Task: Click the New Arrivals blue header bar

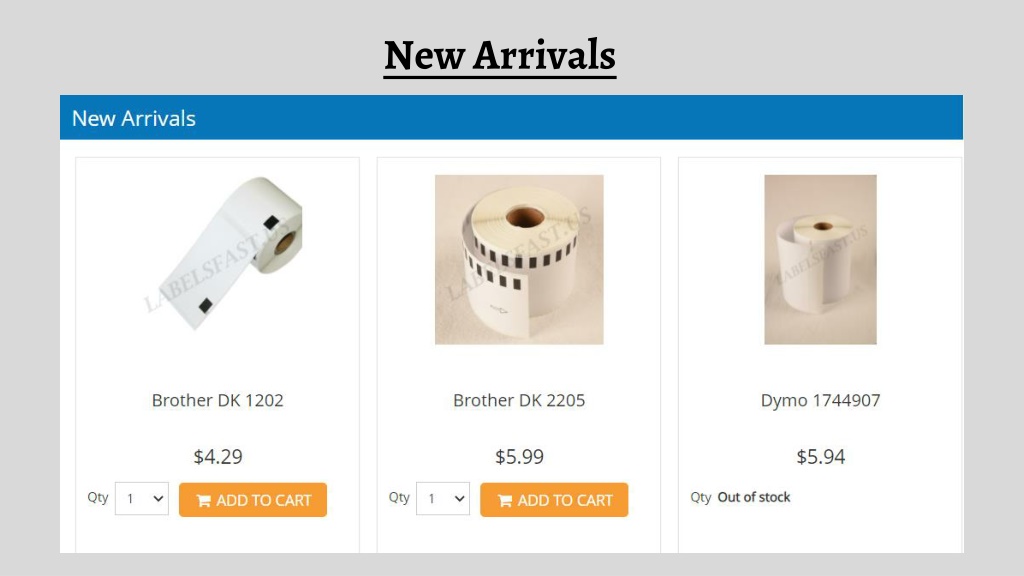Action: pyautogui.click(x=511, y=118)
